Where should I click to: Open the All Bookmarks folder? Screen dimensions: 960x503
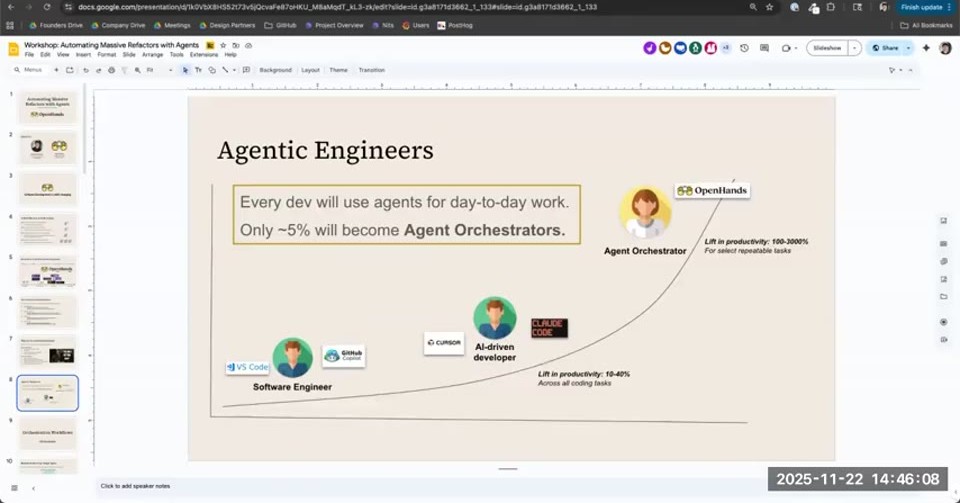(x=926, y=26)
